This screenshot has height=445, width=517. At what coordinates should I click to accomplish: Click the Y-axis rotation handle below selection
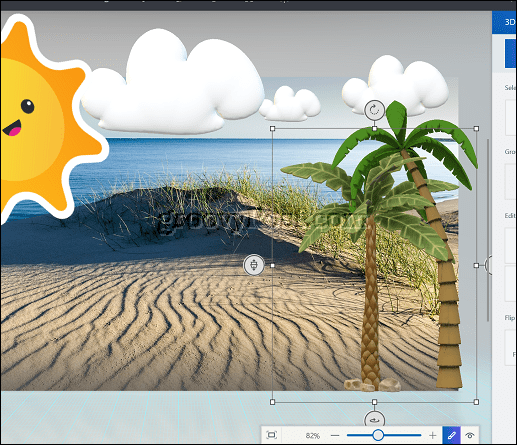pyautogui.click(x=374, y=419)
